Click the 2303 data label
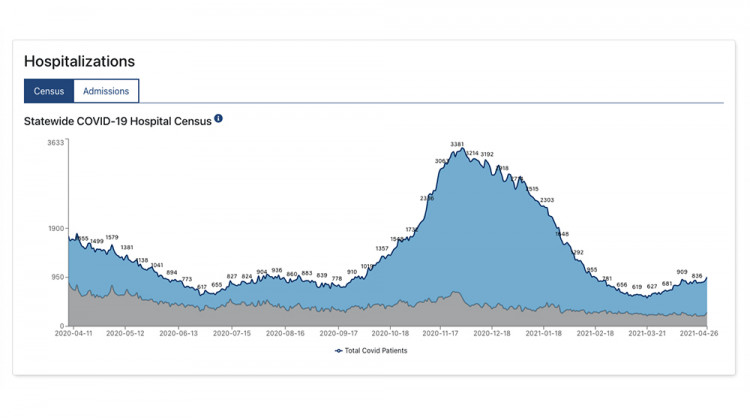 547,200
